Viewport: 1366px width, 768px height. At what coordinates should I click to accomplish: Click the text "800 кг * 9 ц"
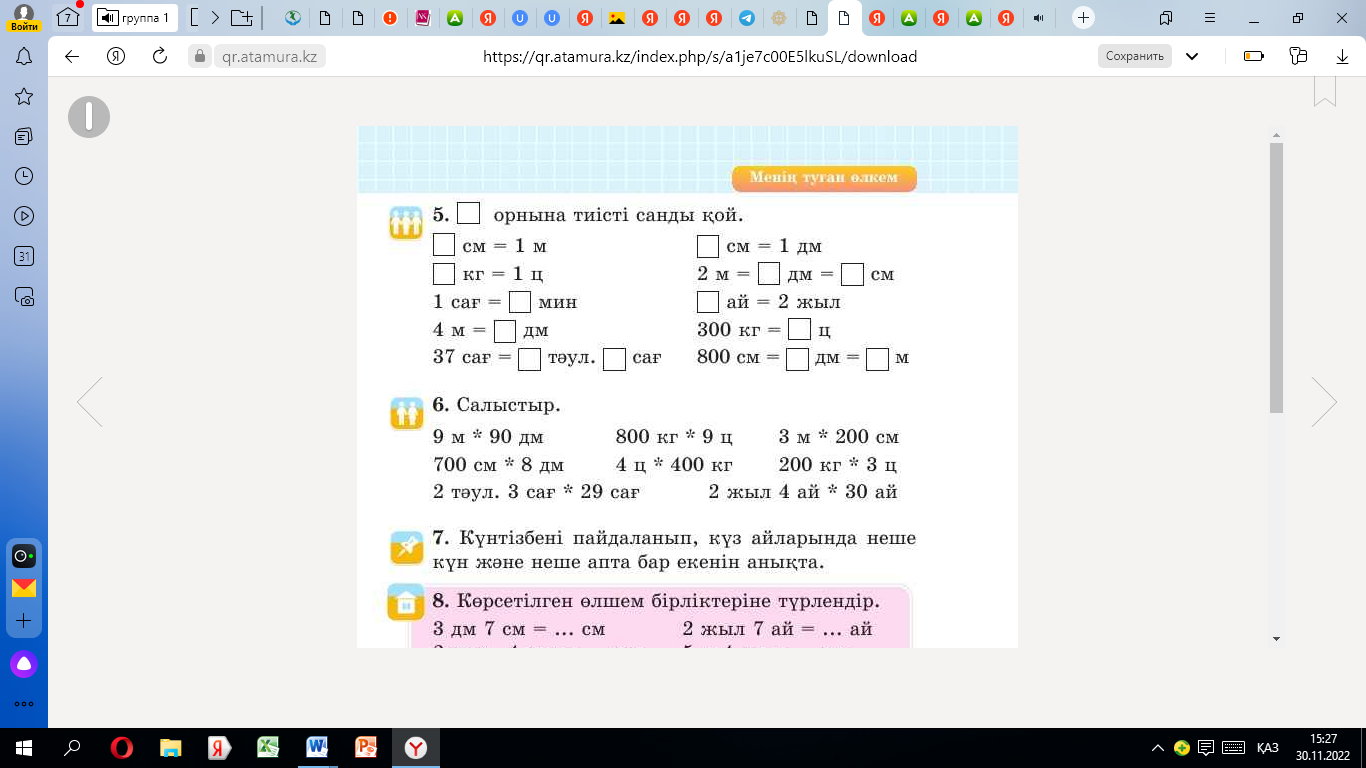point(675,437)
